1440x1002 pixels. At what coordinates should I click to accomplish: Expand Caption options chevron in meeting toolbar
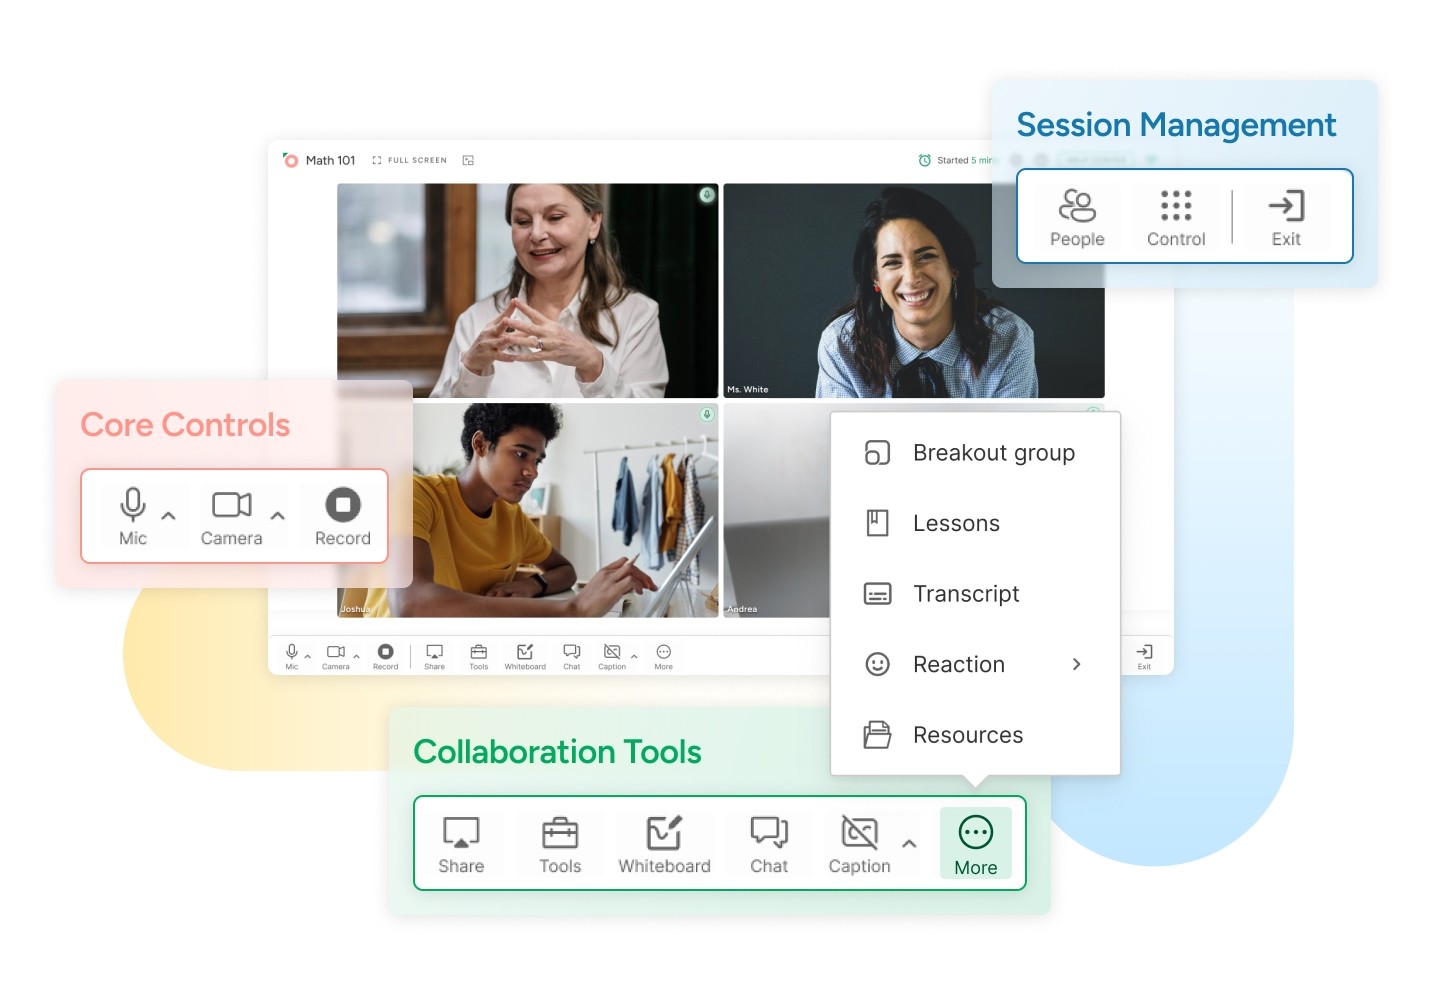[634, 657]
